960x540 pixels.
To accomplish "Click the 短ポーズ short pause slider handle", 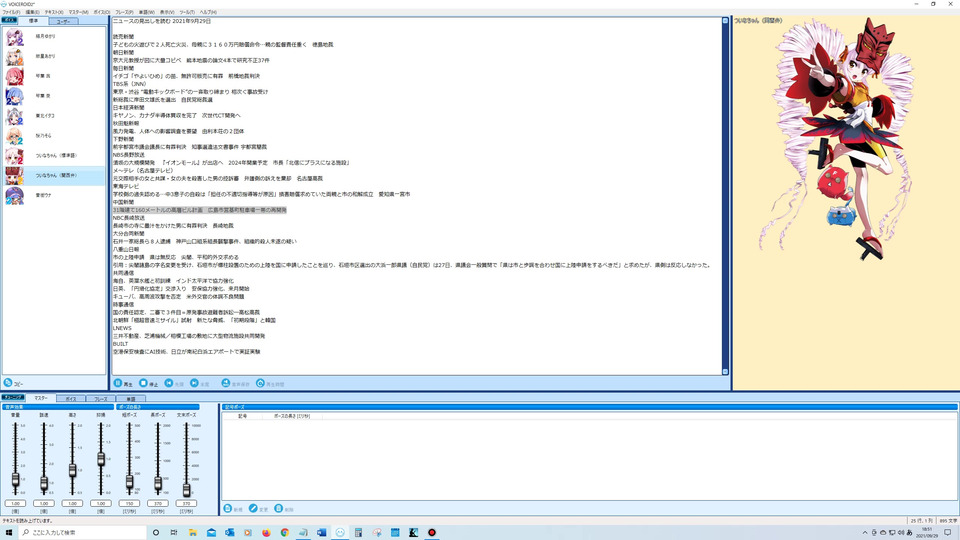I will tap(129, 482).
